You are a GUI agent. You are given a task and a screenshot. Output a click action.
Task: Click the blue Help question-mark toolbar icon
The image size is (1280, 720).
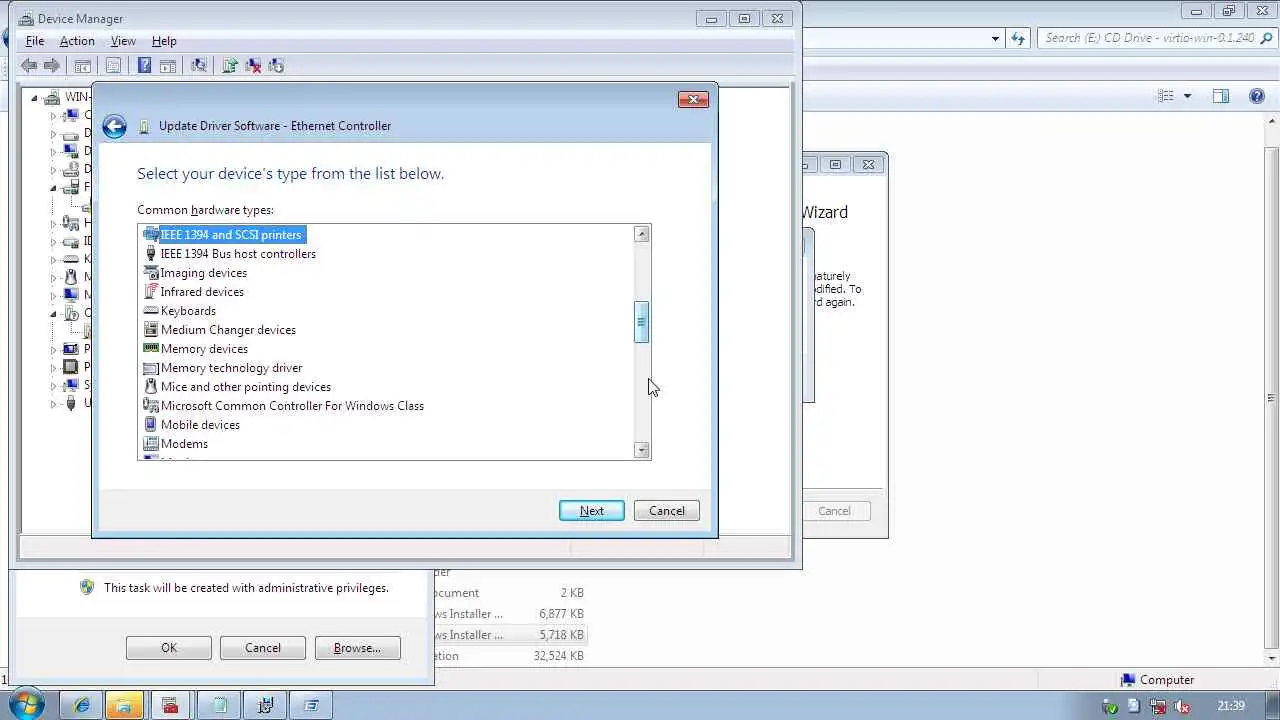144,66
